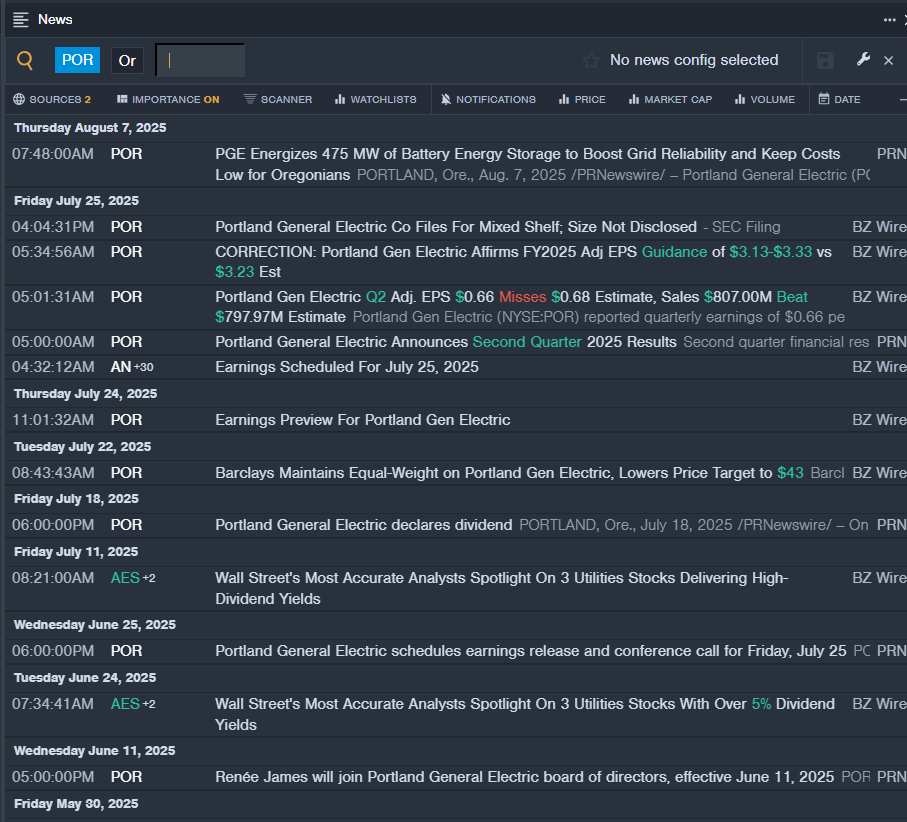The image size is (907, 822).
Task: Open the Sources 2 filter
Action: 52,99
